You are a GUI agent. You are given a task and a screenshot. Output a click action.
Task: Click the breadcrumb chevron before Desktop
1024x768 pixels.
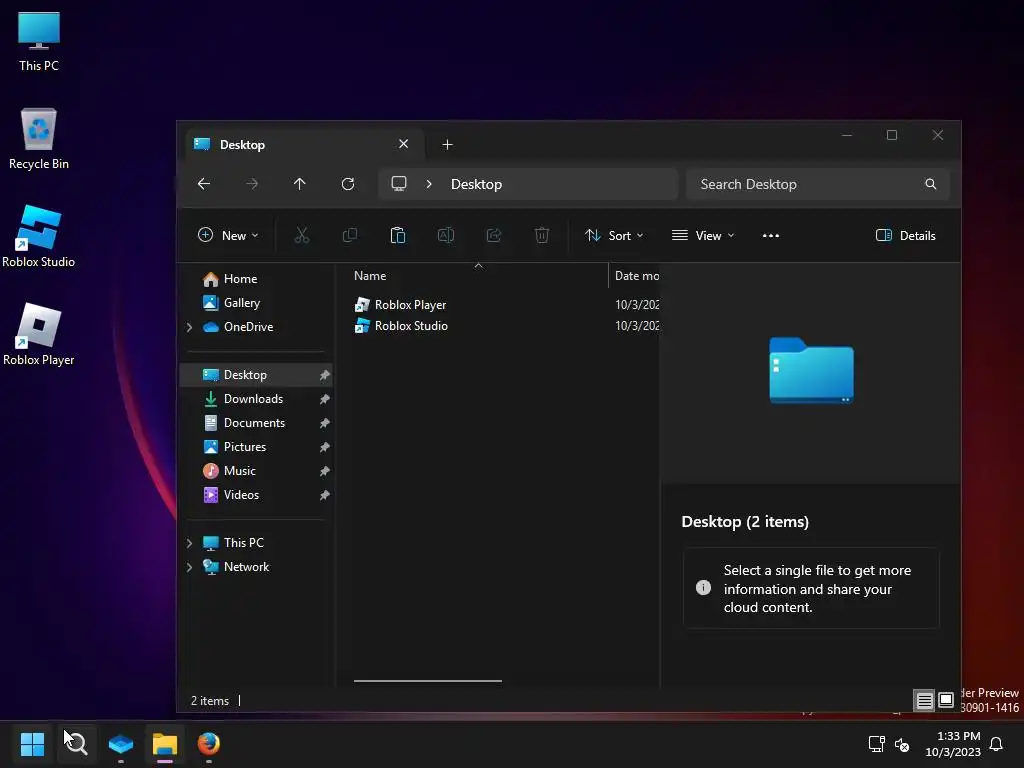coord(429,184)
